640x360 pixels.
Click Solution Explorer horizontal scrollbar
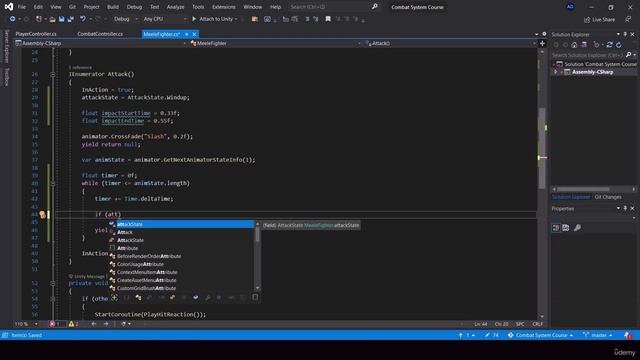point(583,189)
